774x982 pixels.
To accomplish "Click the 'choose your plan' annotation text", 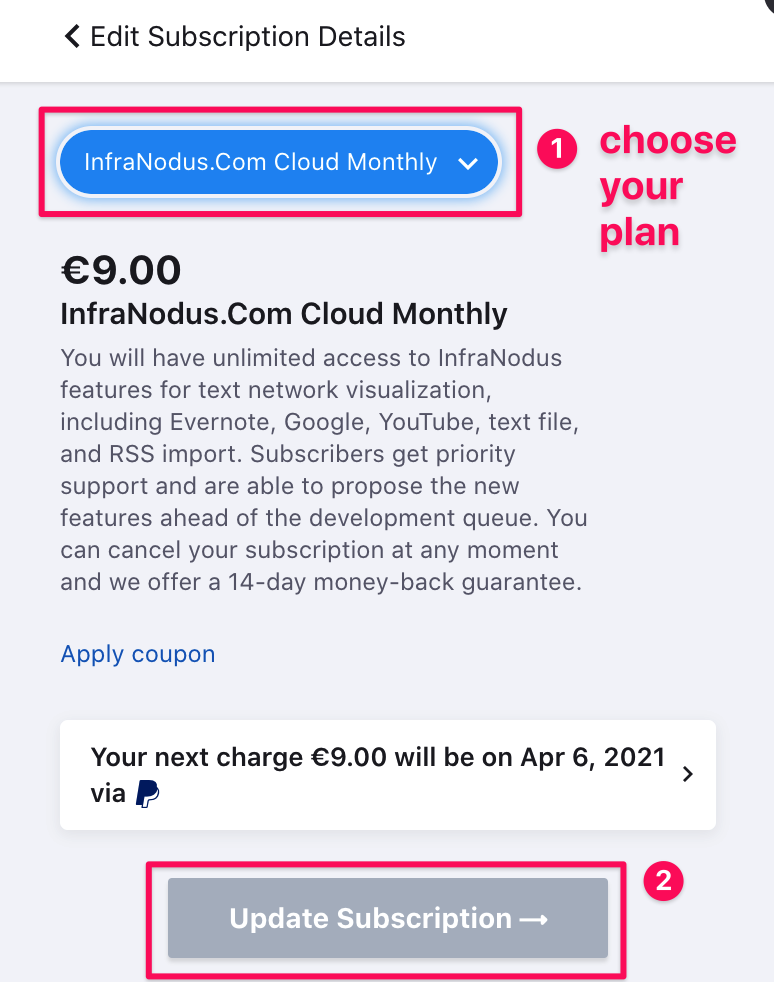I will 668,185.
